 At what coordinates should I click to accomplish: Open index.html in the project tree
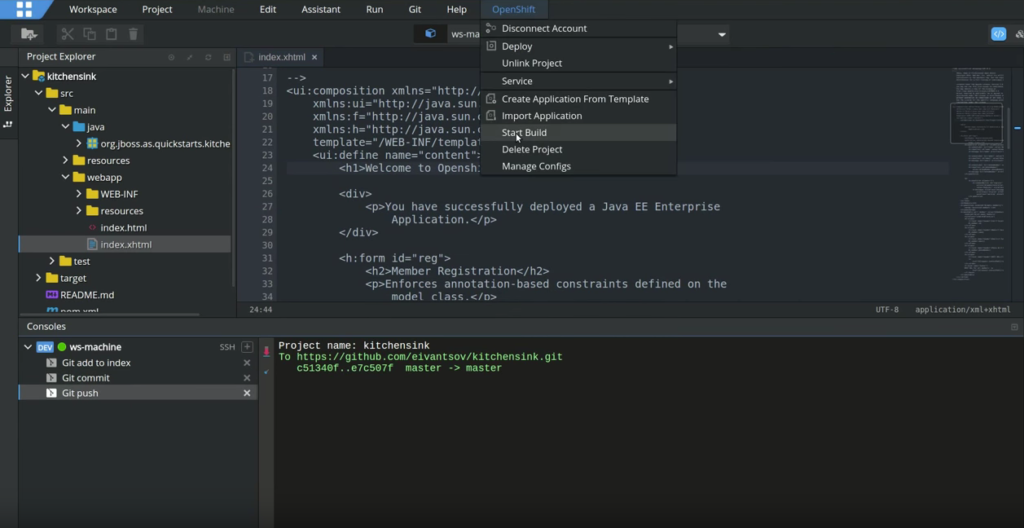click(x=123, y=228)
